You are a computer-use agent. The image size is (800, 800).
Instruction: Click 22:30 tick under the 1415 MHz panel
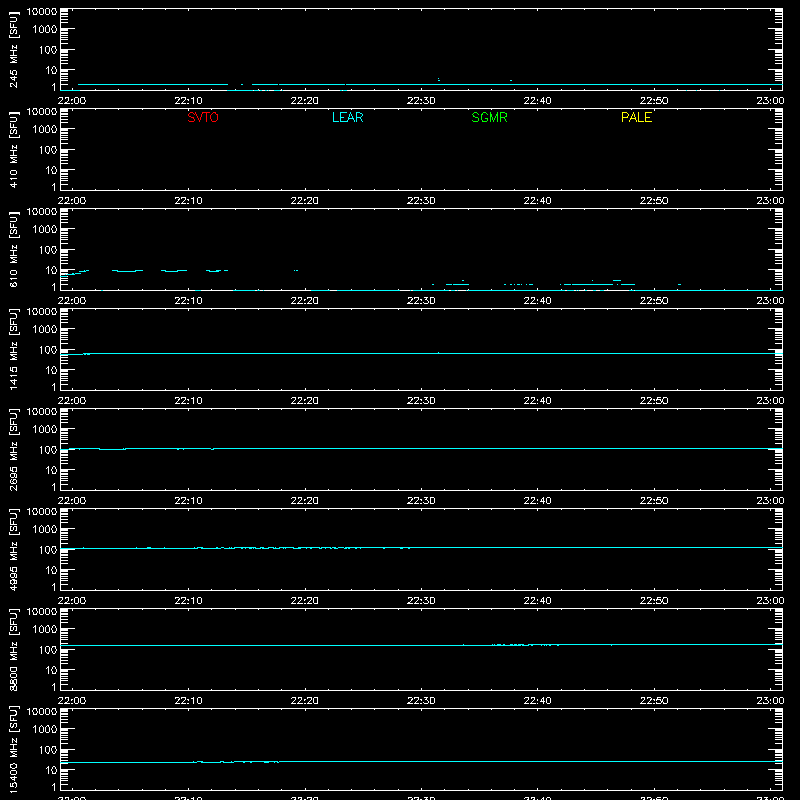coord(421,401)
